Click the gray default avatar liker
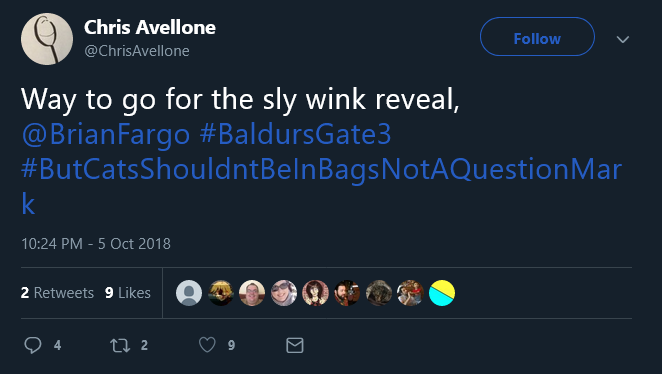Screen dimensions: 662x374 [x=189, y=293]
